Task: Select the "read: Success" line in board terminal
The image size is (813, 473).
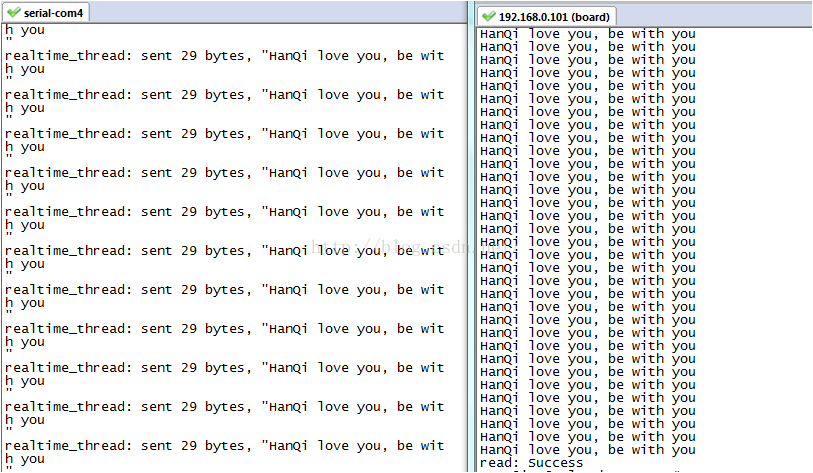Action: point(531,463)
